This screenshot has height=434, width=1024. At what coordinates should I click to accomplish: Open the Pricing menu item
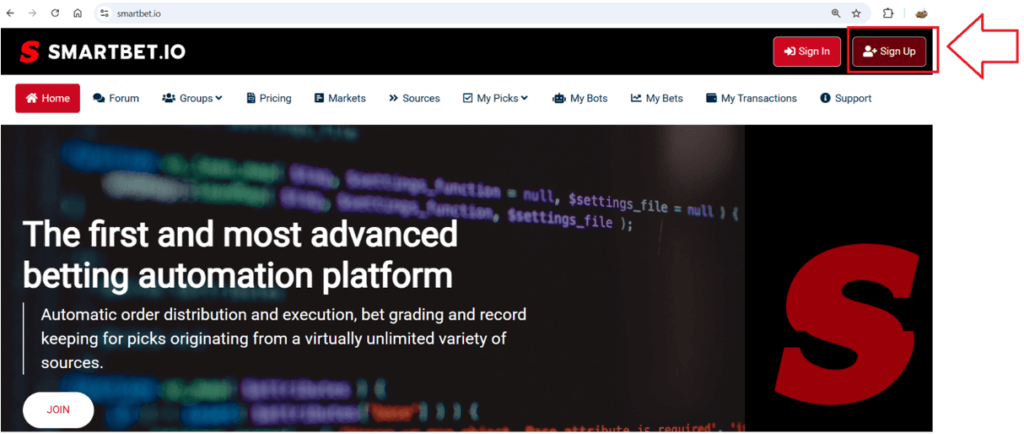pyautogui.click(x=268, y=98)
